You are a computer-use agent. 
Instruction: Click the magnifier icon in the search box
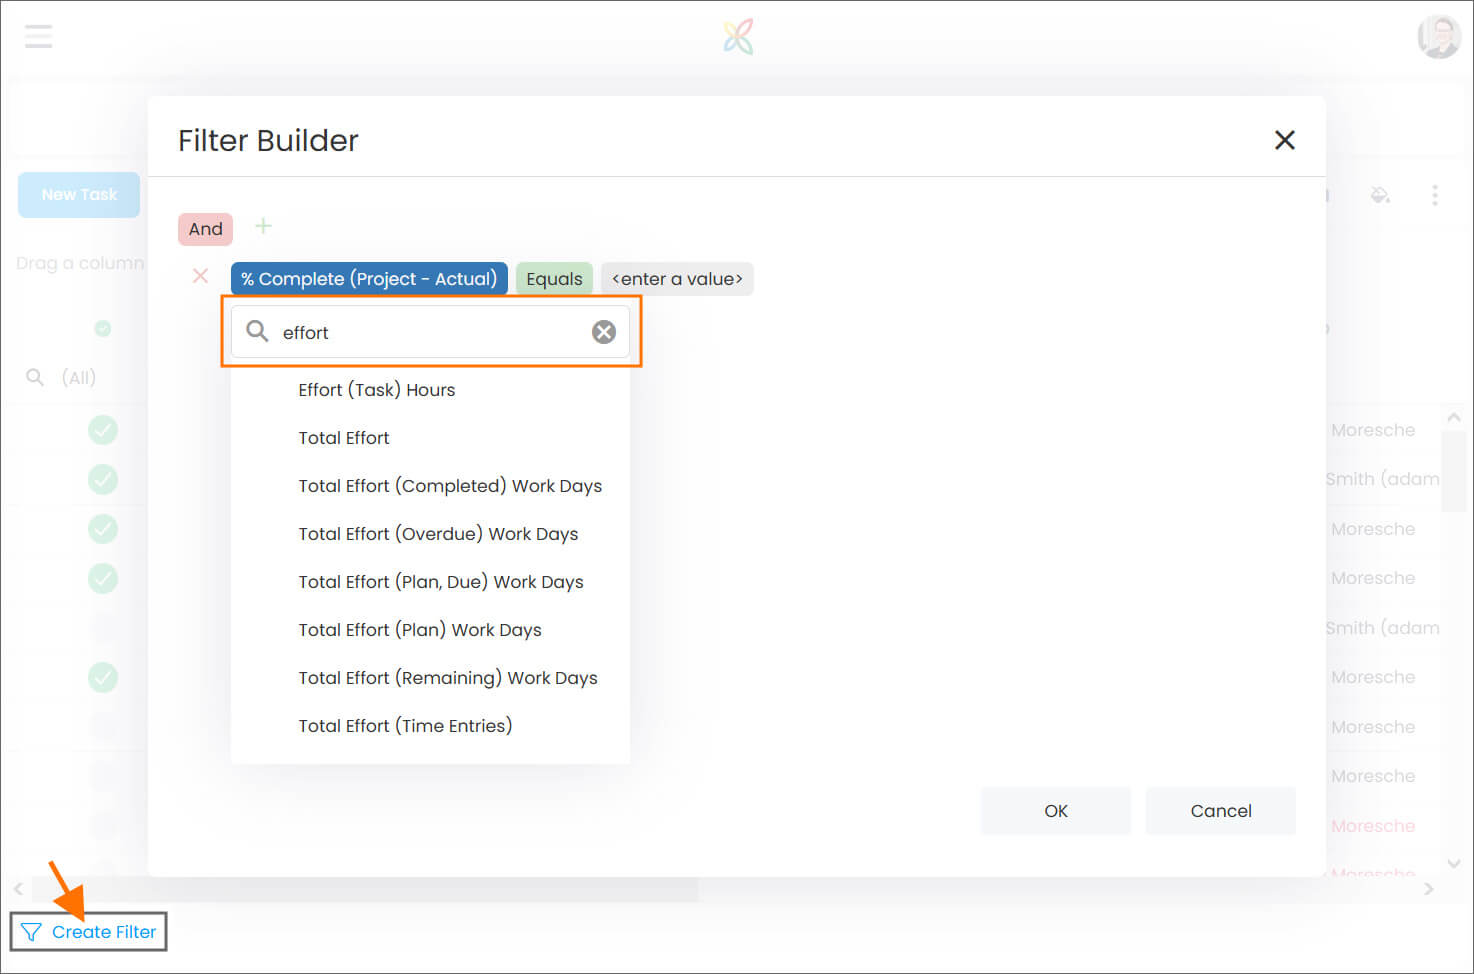[257, 331]
